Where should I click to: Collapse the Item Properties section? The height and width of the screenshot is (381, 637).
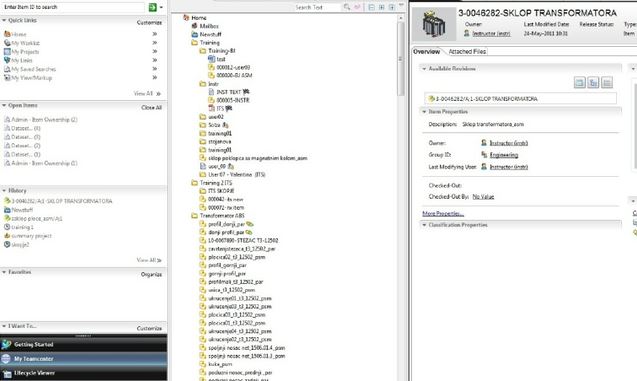(x=424, y=112)
